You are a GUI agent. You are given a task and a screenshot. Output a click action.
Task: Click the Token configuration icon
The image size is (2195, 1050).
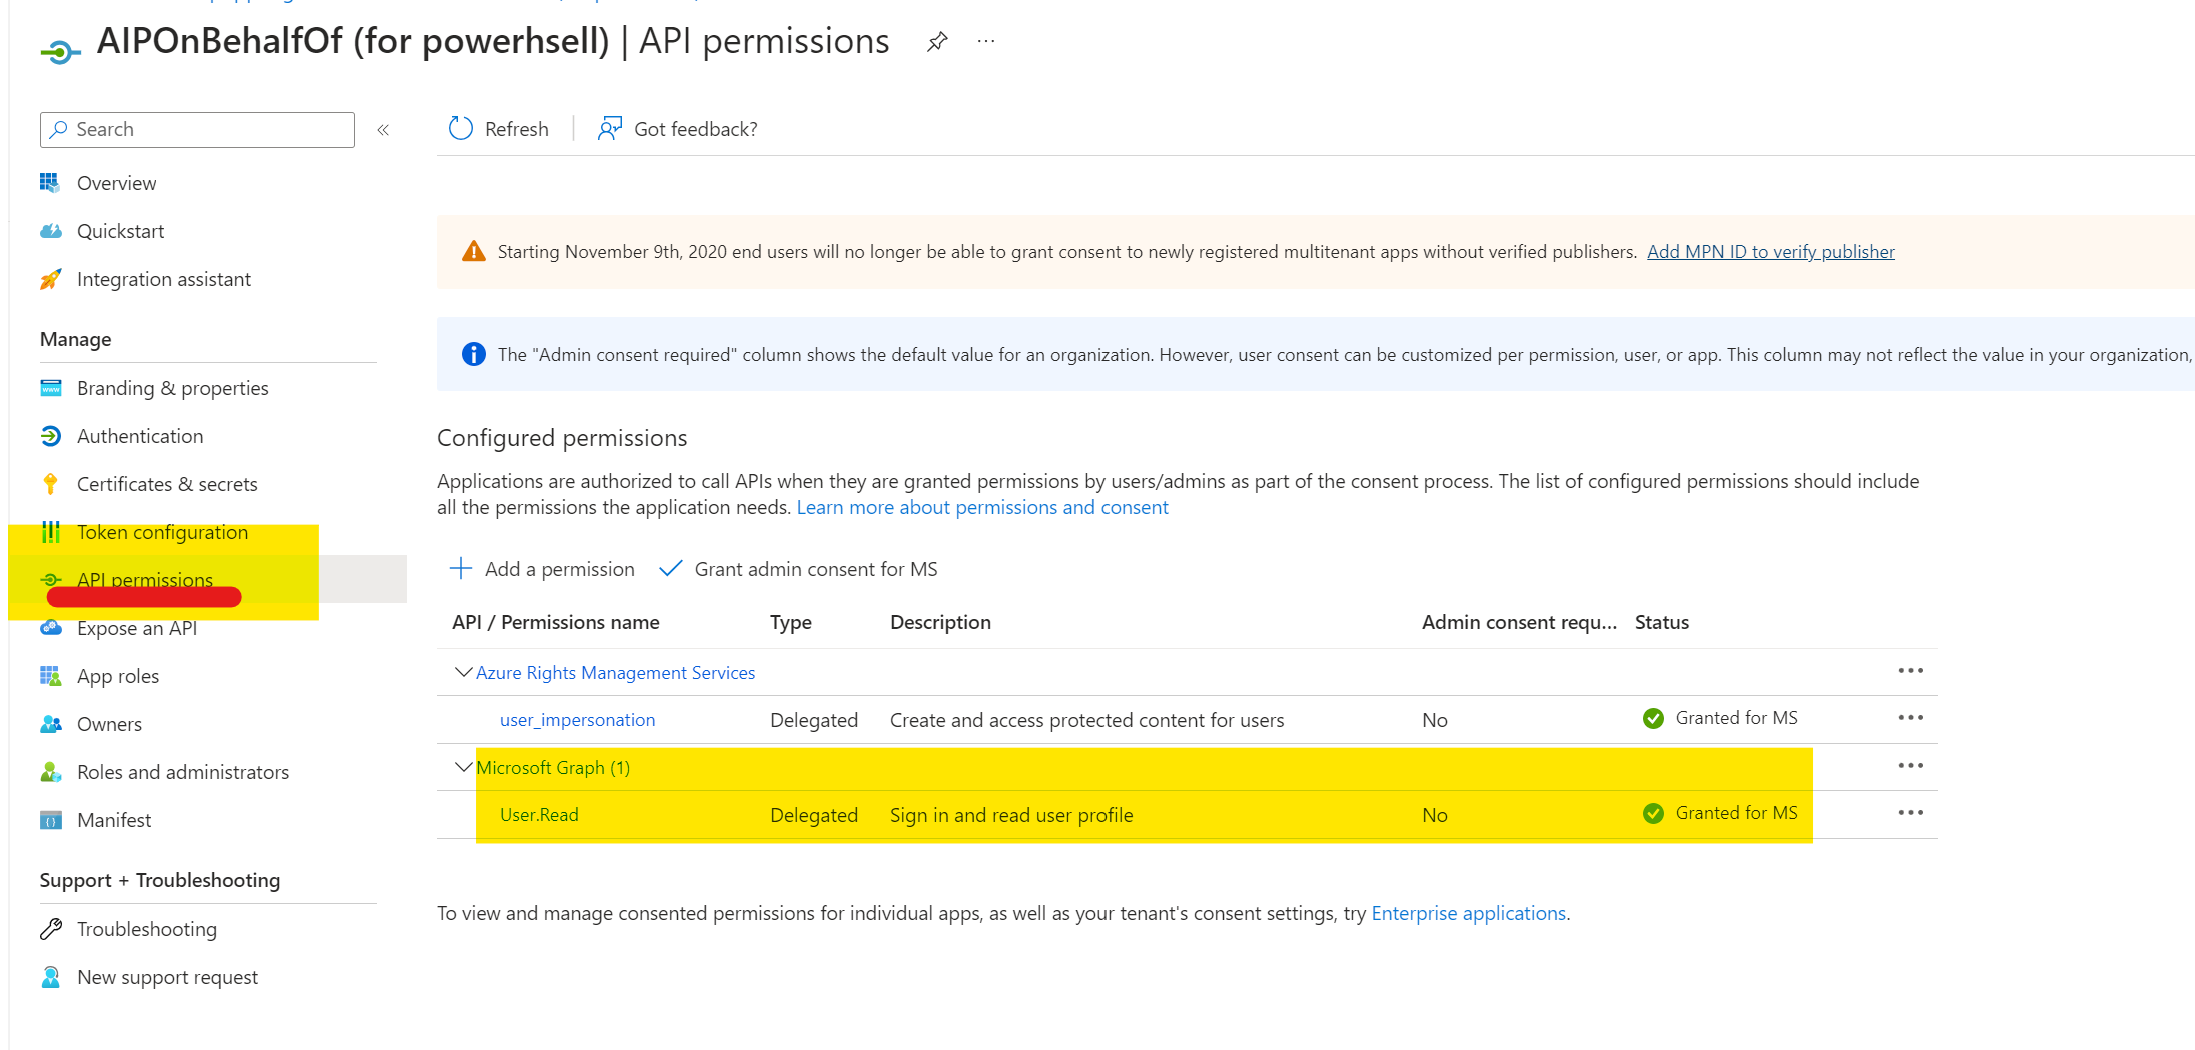[x=51, y=532]
